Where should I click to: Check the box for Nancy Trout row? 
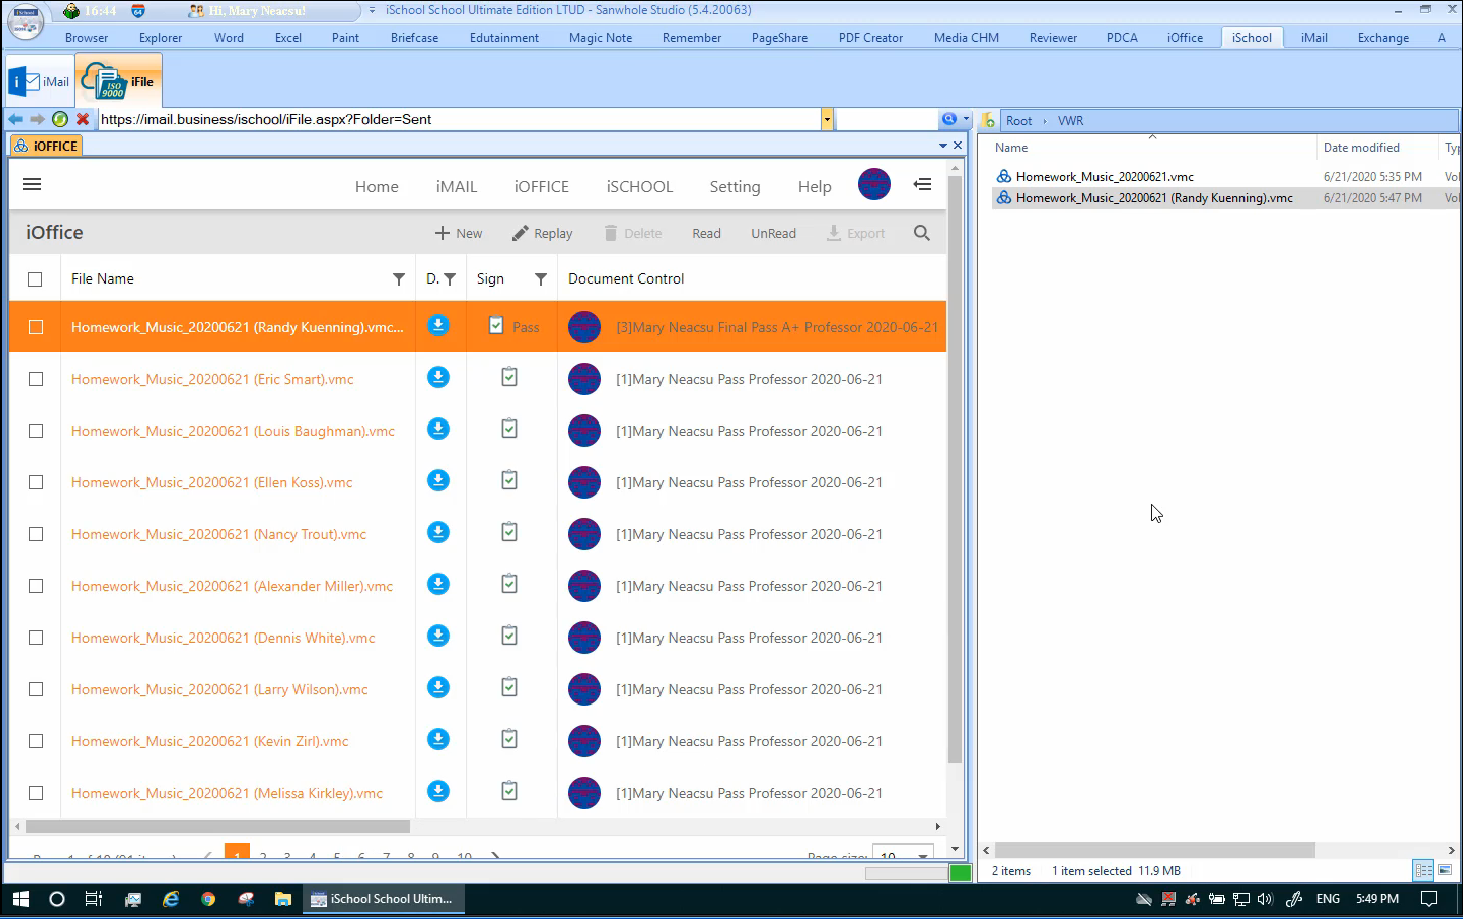point(36,534)
